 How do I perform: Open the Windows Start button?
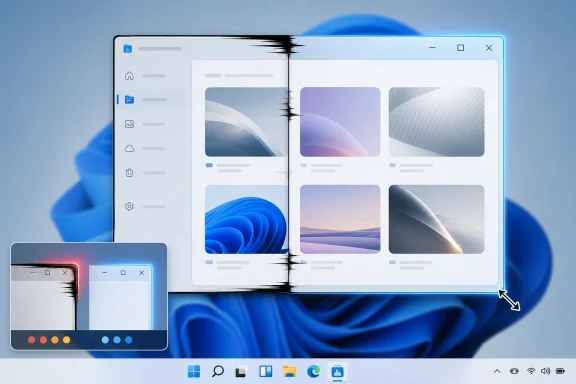pyautogui.click(x=194, y=372)
